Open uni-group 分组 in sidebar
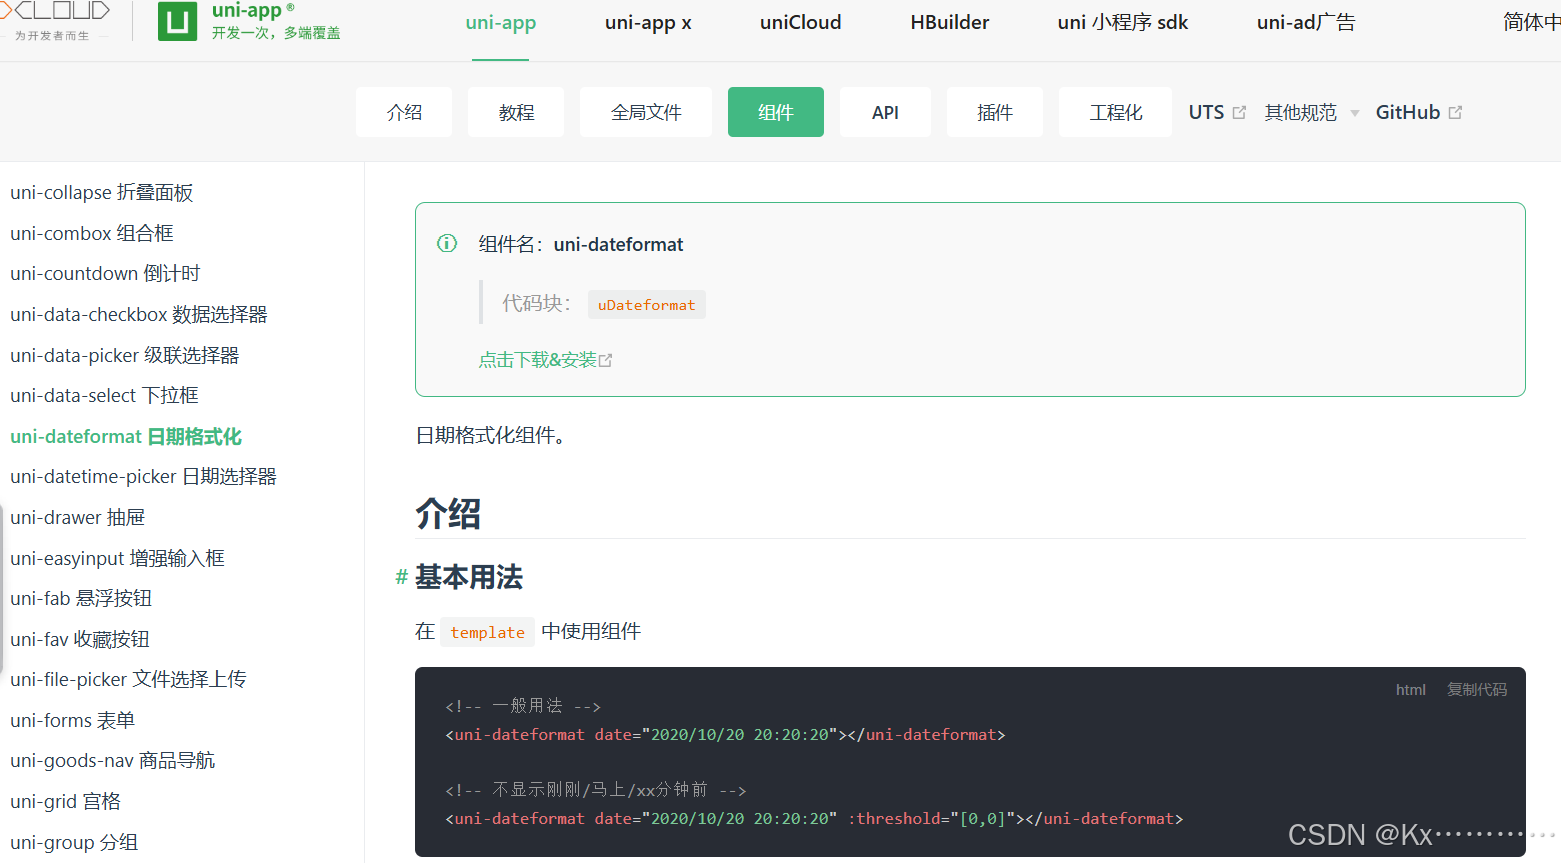1561x863 pixels. tap(74, 842)
